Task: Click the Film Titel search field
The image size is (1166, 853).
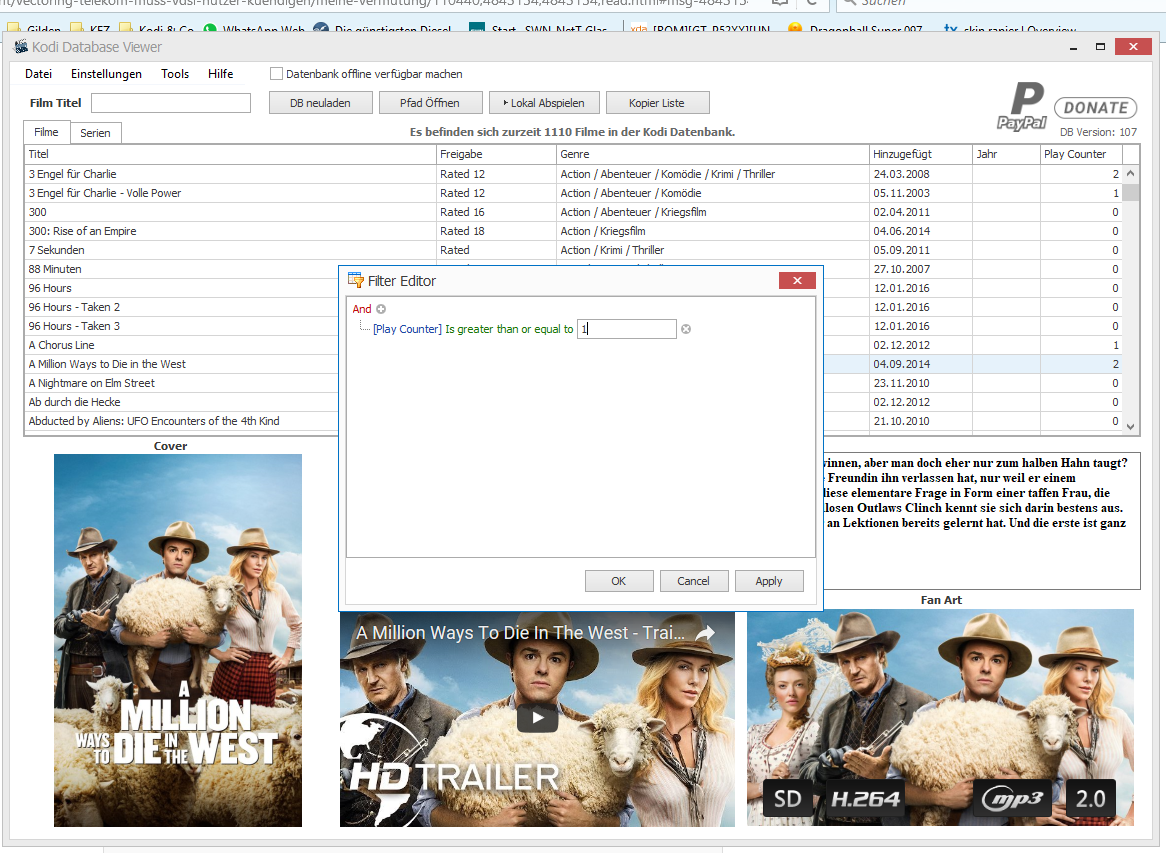Action: [170, 103]
